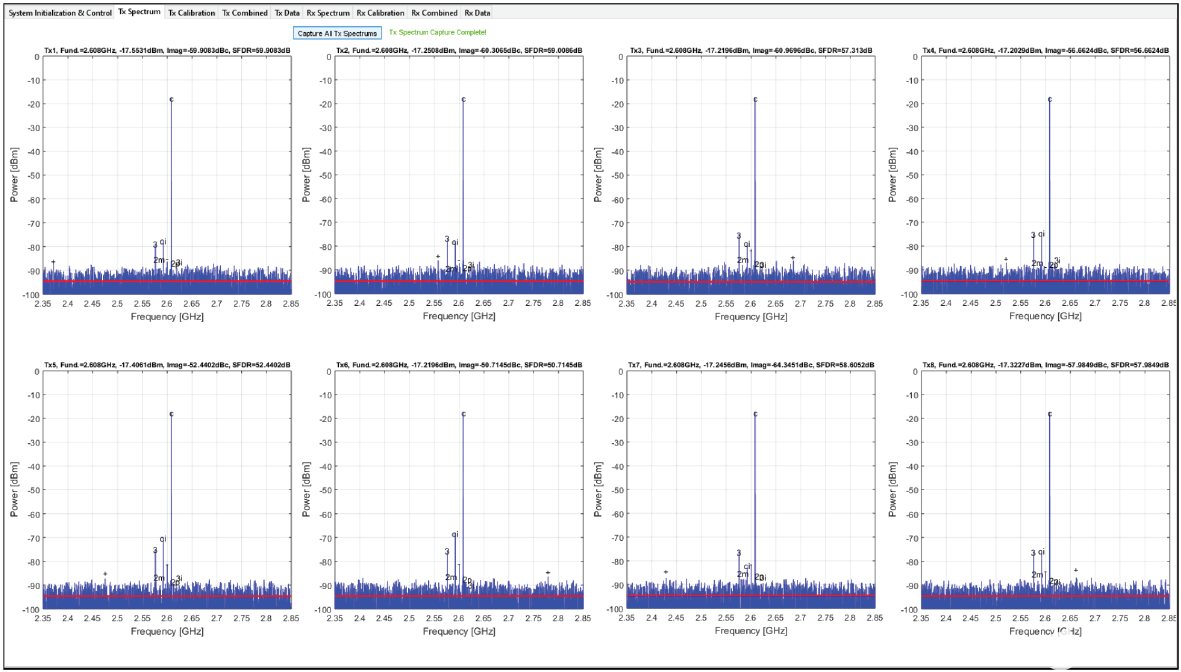Click the Capture All Tx Spectrums button
1181x672 pixels.
pos(337,33)
